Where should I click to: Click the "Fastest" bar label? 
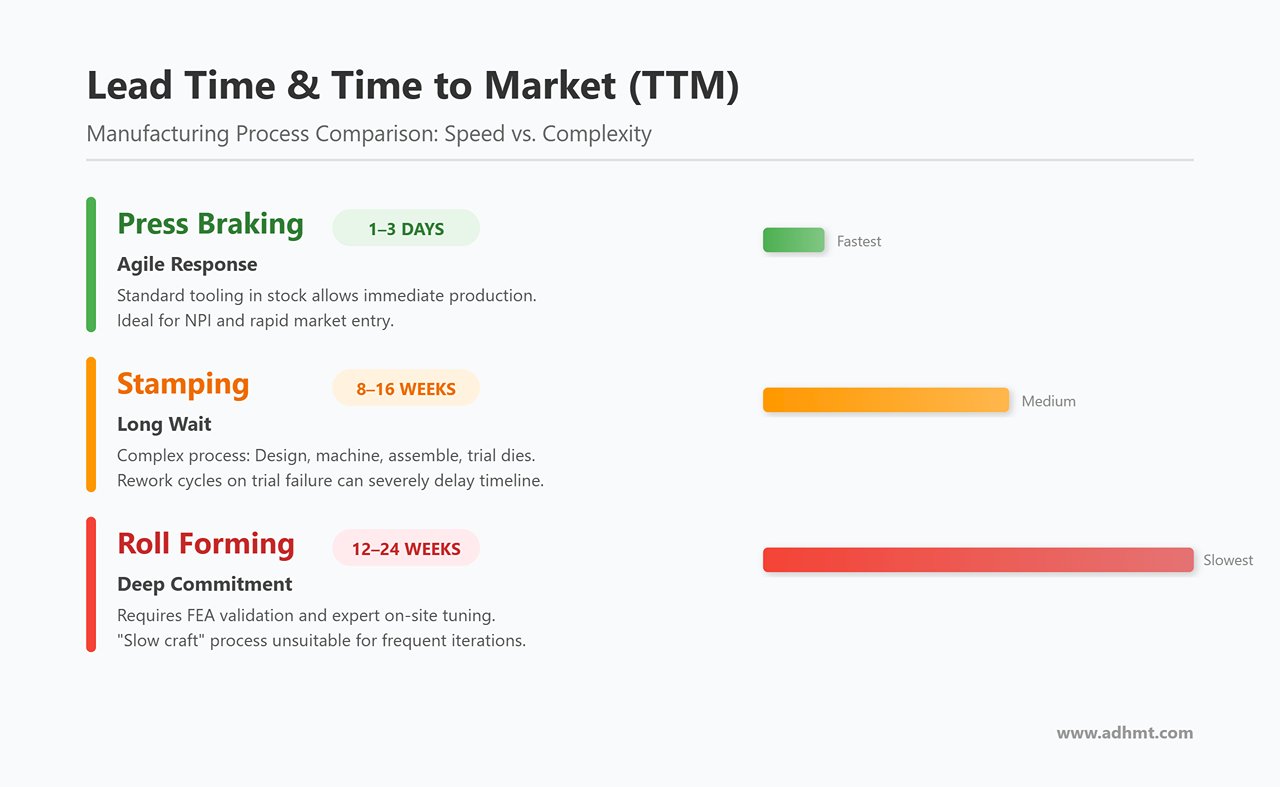pyautogui.click(x=859, y=242)
